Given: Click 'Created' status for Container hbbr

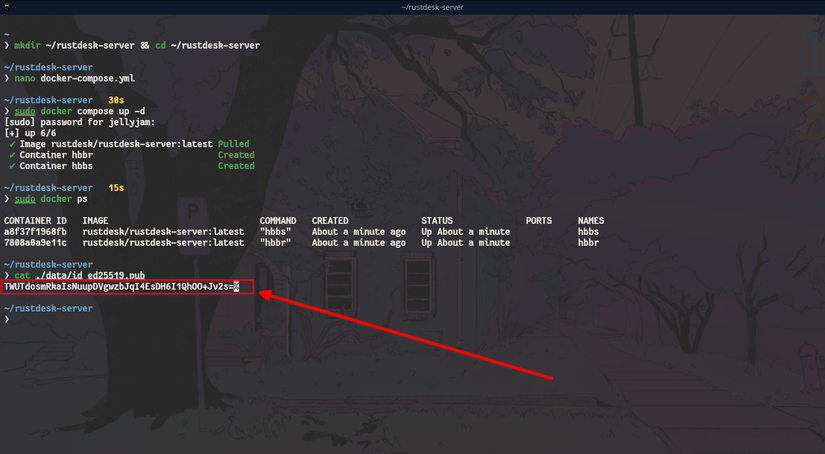Looking at the screenshot, I should [236, 155].
